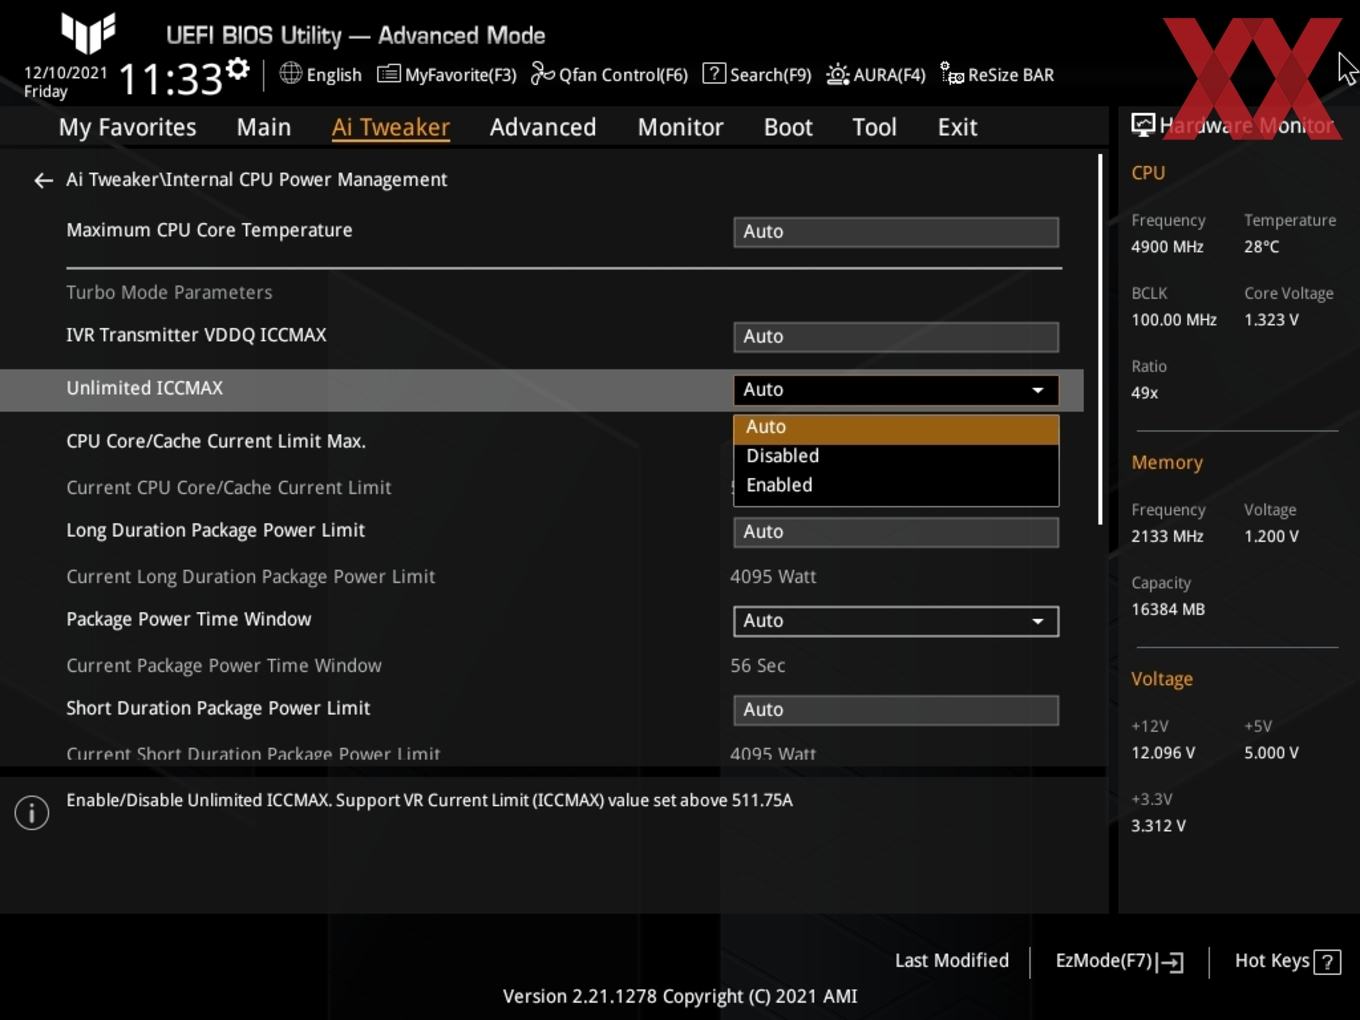1360x1020 pixels.
Task: Click the back arrow beside Ai Tweaker path
Action: click(43, 181)
